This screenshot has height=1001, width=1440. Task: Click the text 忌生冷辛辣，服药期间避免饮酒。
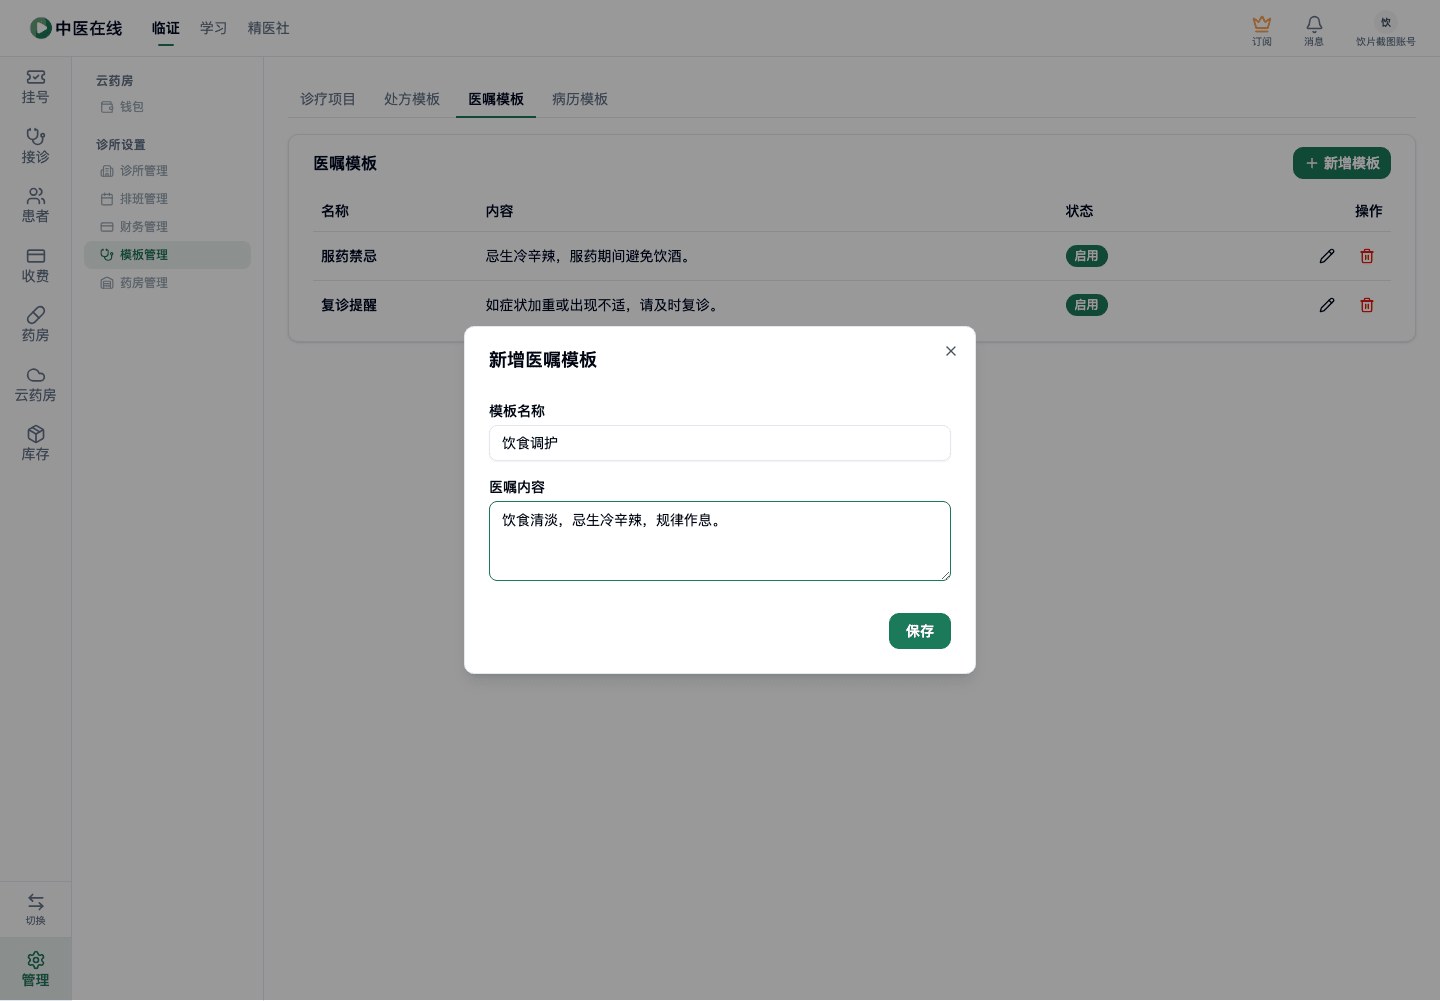coord(590,256)
